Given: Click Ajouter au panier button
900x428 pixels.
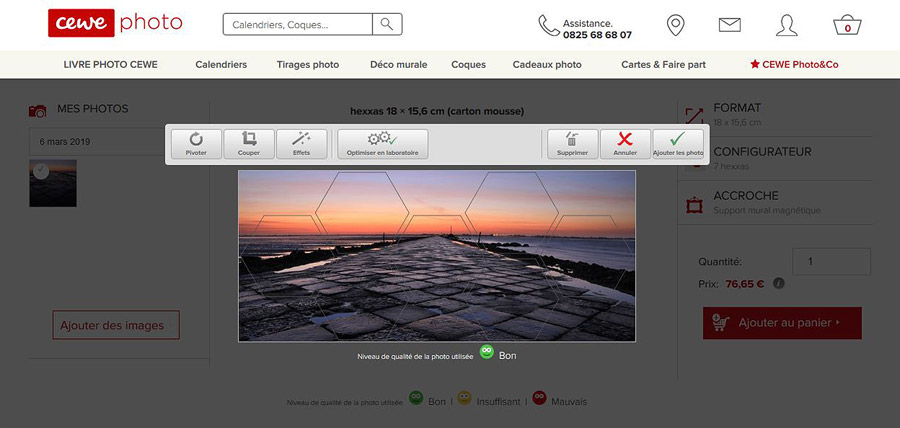Looking at the screenshot, I should (782, 323).
